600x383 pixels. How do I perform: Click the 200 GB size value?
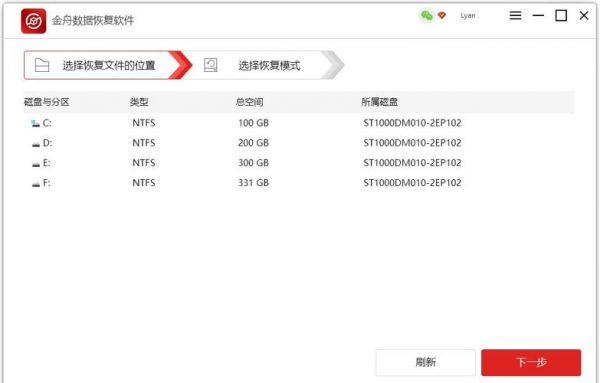253,143
